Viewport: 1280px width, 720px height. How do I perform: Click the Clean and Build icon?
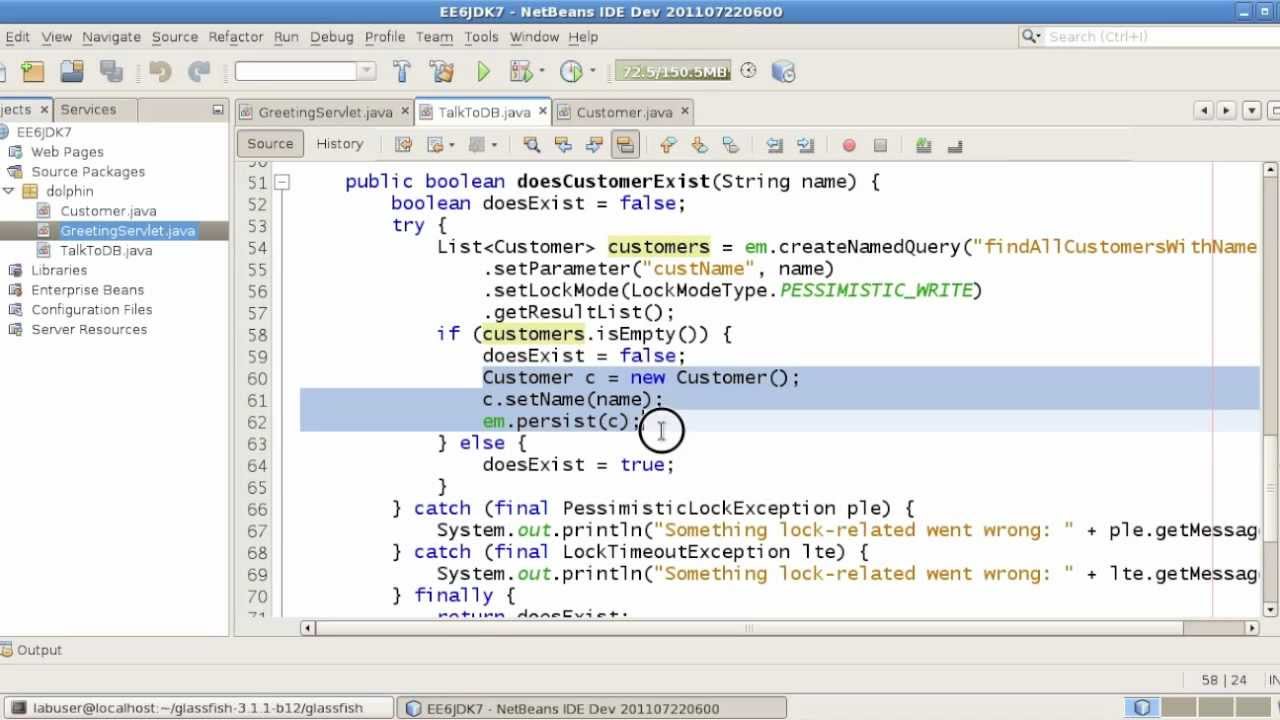point(442,71)
